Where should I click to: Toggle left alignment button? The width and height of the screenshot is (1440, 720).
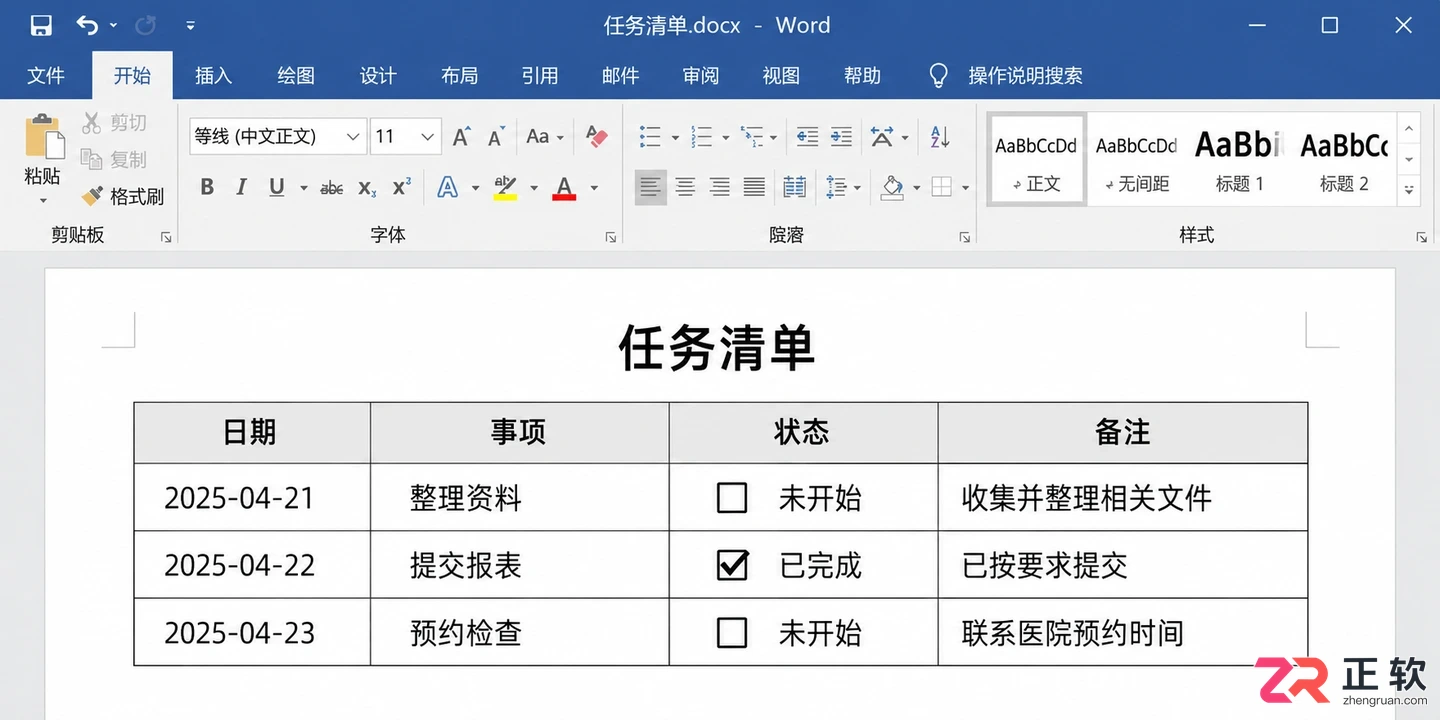pyautogui.click(x=651, y=187)
